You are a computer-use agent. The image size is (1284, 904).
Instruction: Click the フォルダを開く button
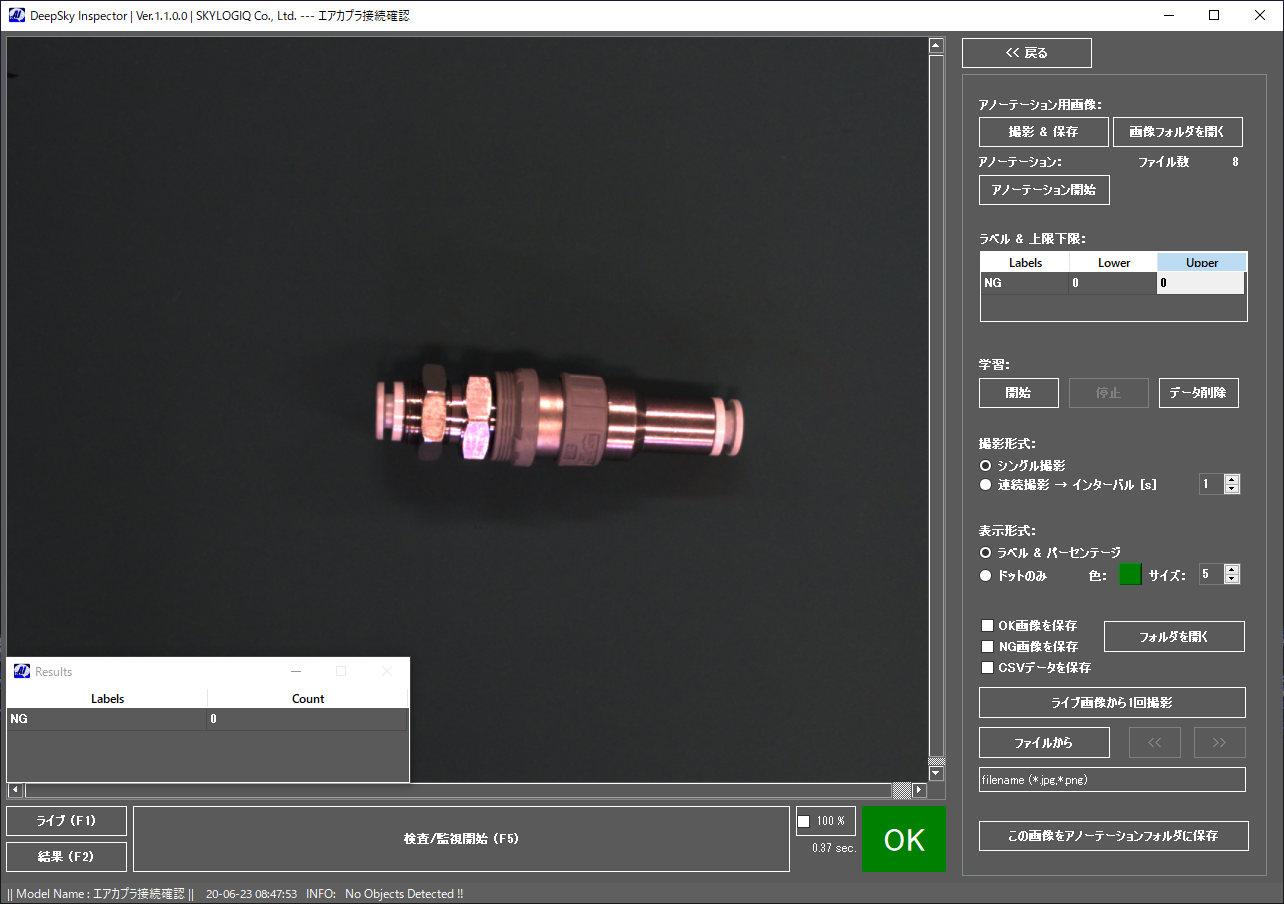(1174, 637)
